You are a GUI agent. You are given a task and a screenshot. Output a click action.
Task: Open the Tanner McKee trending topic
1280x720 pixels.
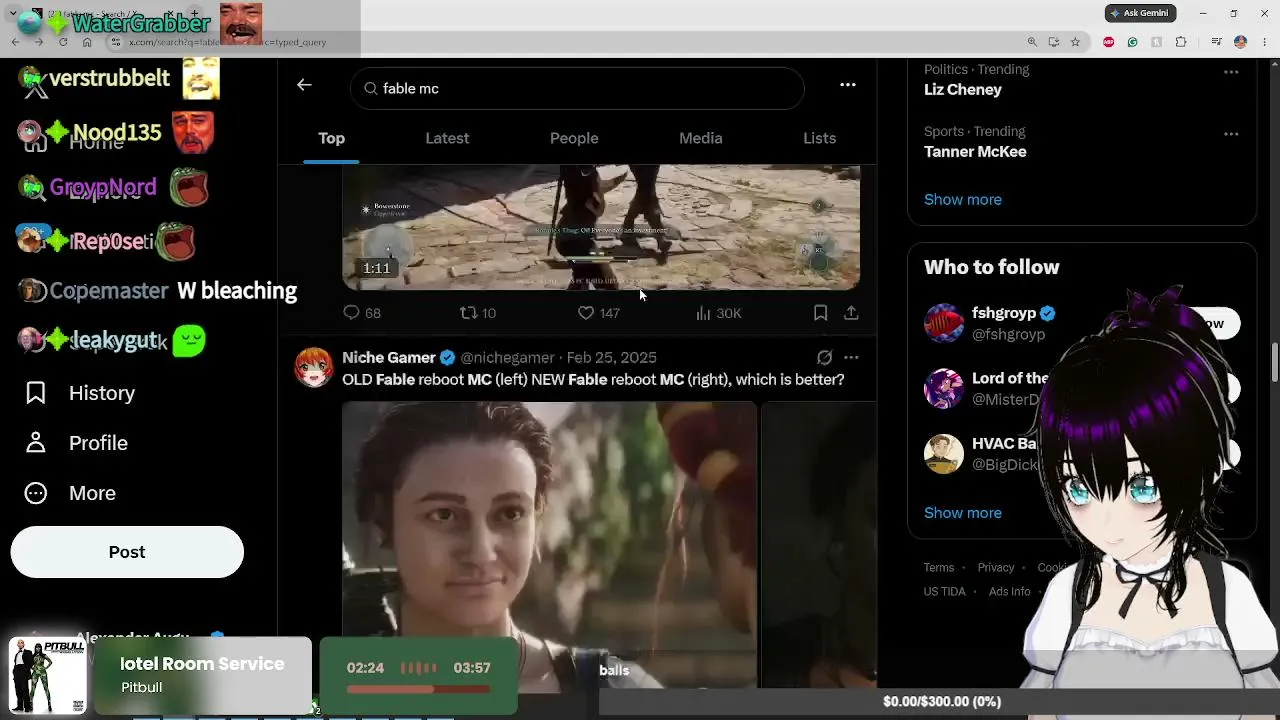point(975,151)
